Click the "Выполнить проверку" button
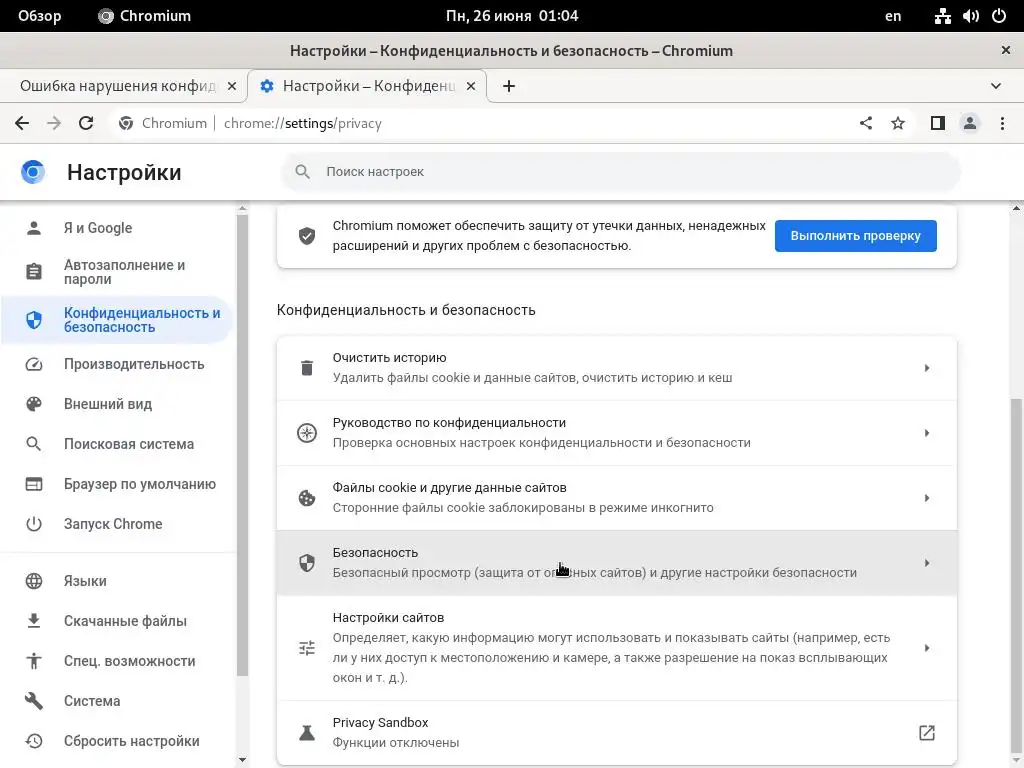Viewport: 1024px width, 768px height. coord(855,236)
